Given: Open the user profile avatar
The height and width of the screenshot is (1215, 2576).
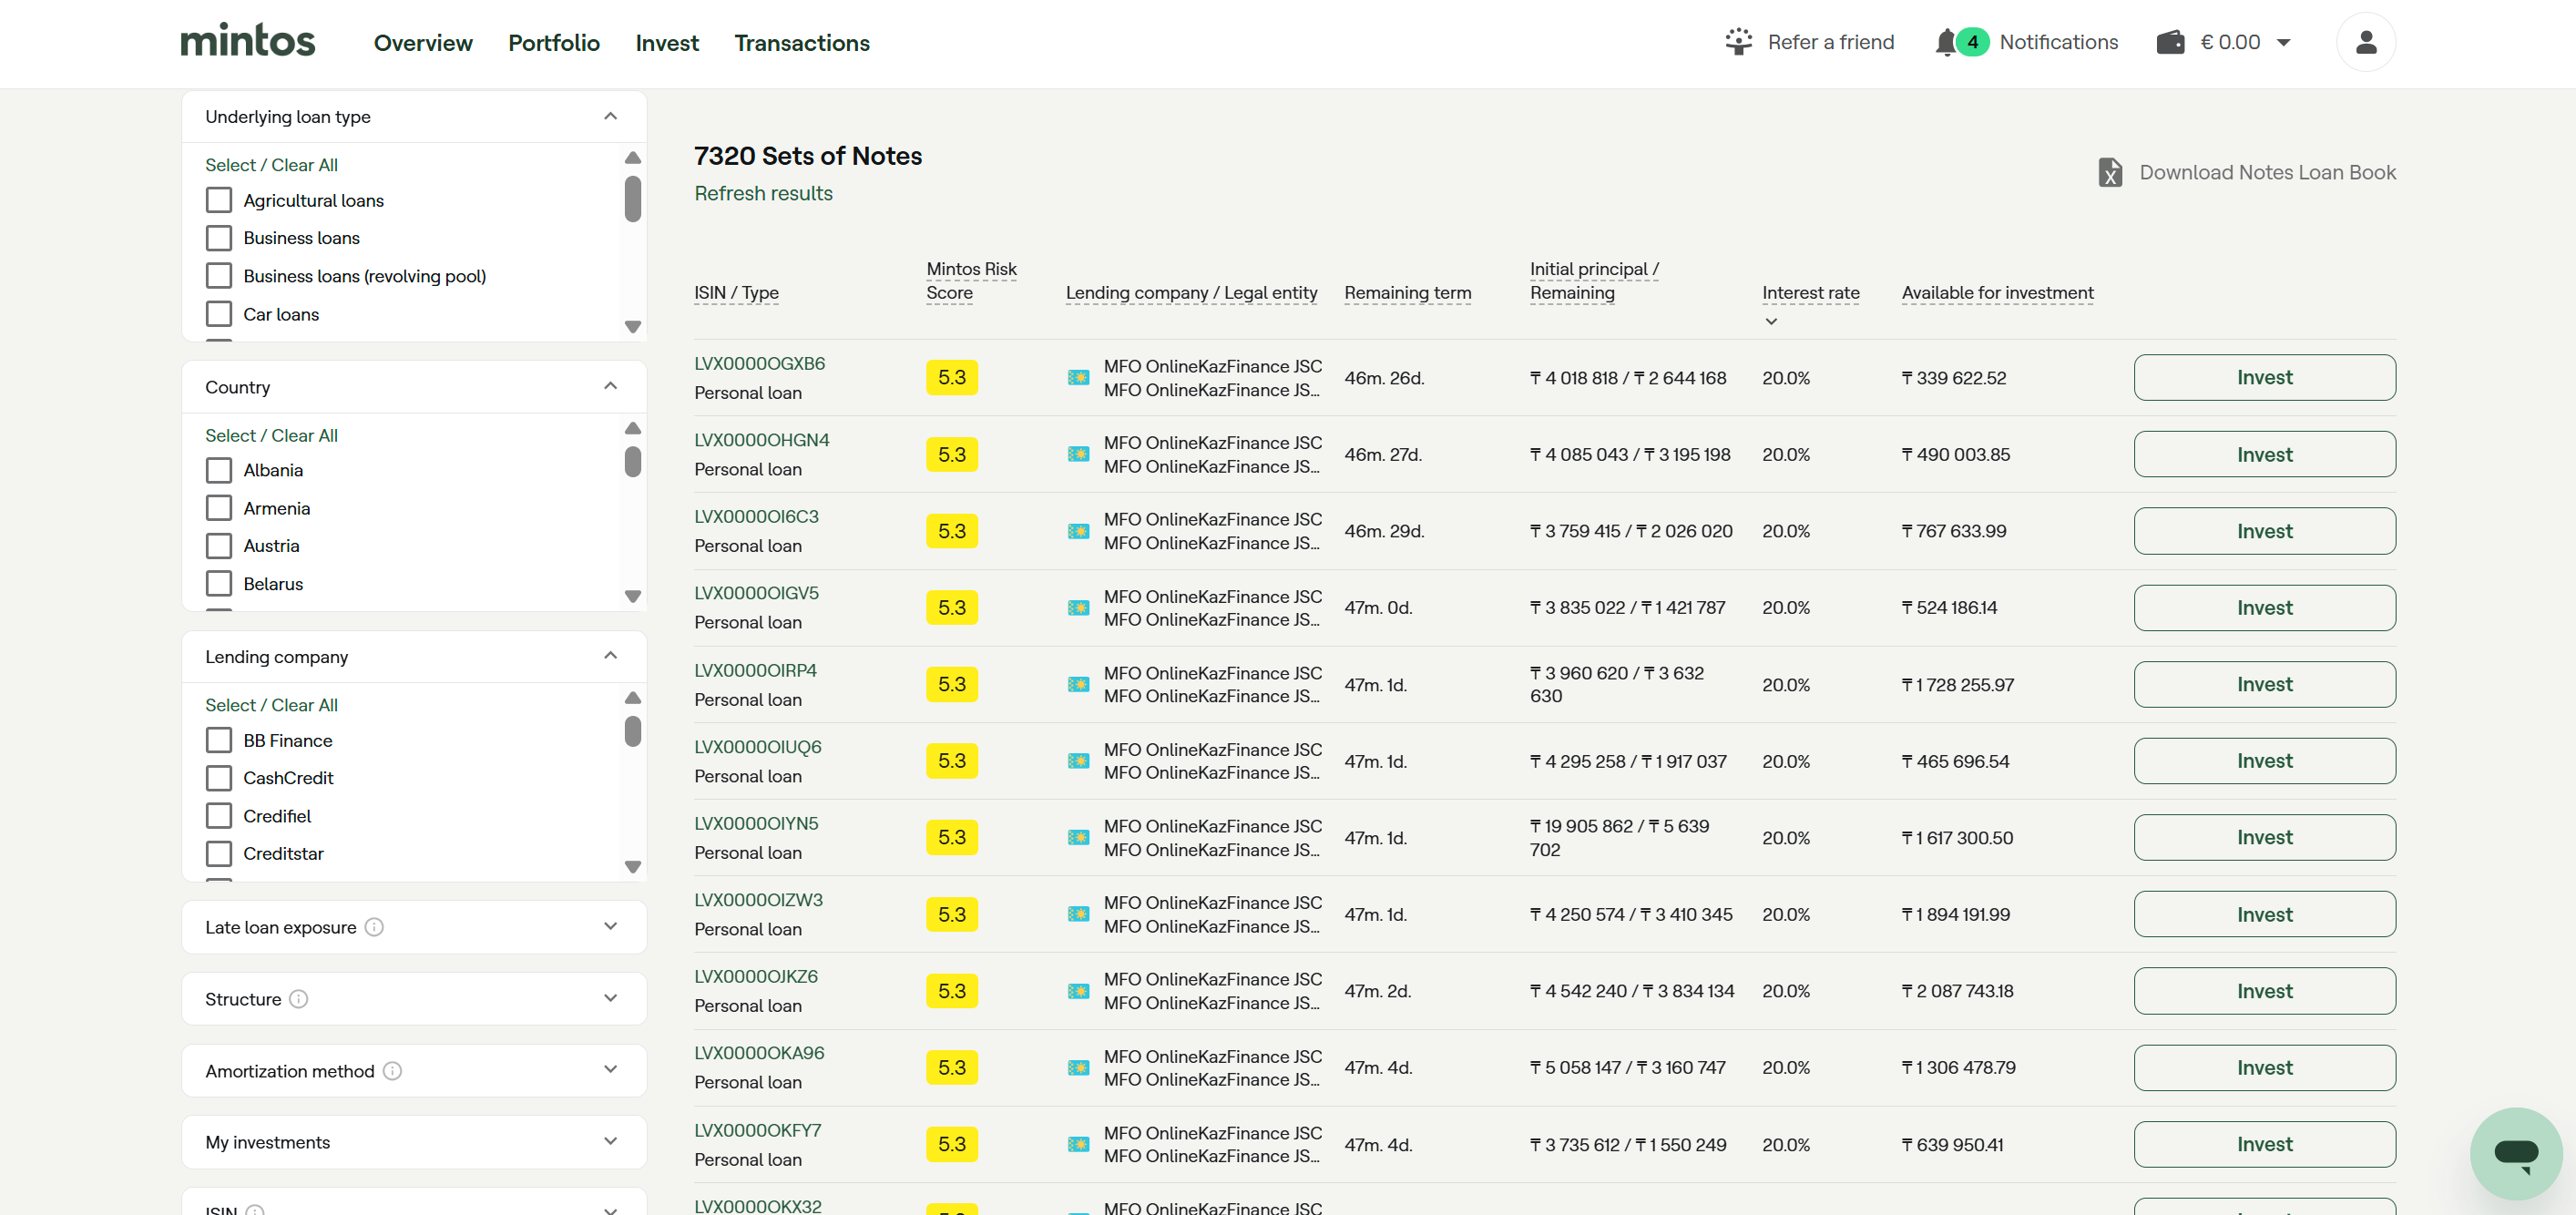Looking at the screenshot, I should 2365,42.
